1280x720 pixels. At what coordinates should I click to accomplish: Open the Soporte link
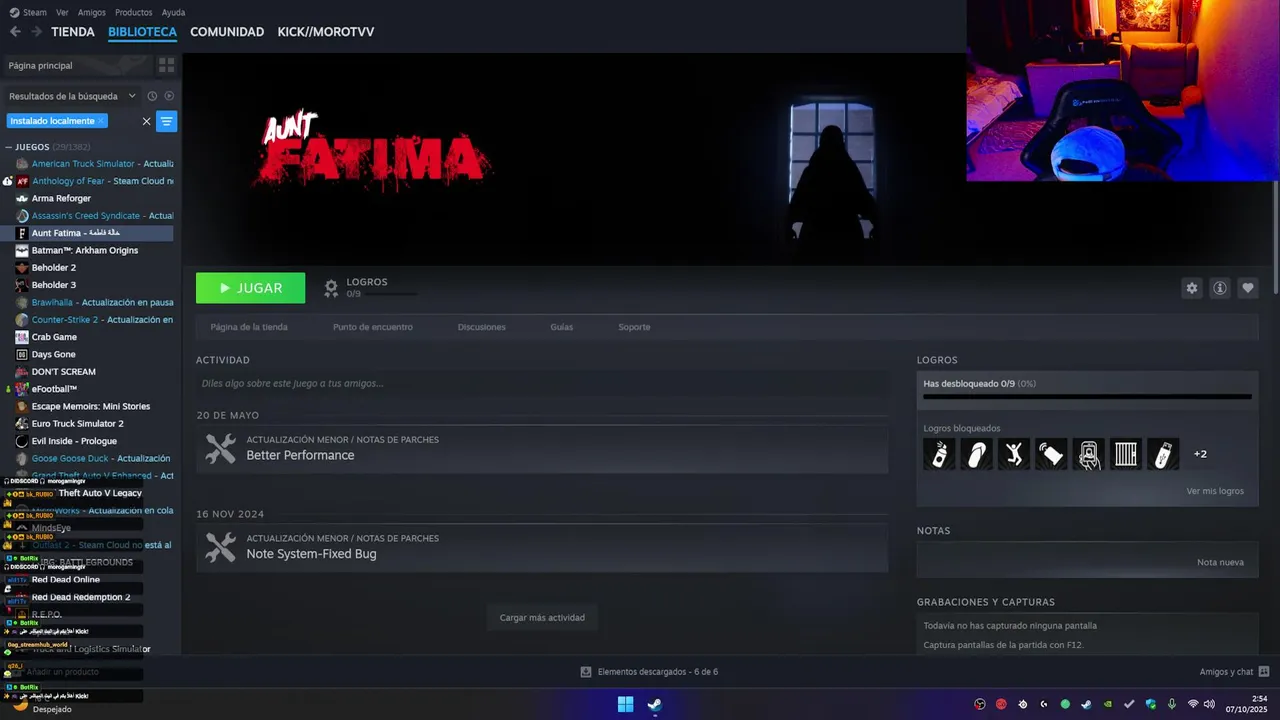[x=634, y=327]
